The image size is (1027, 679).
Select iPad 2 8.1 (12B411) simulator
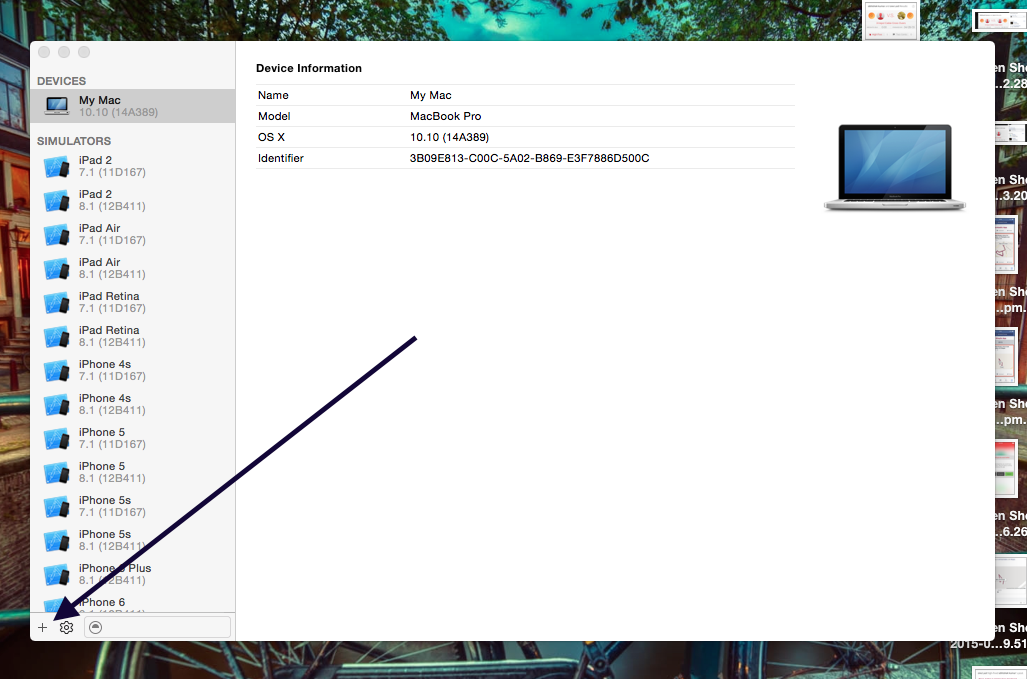[x=133, y=200]
